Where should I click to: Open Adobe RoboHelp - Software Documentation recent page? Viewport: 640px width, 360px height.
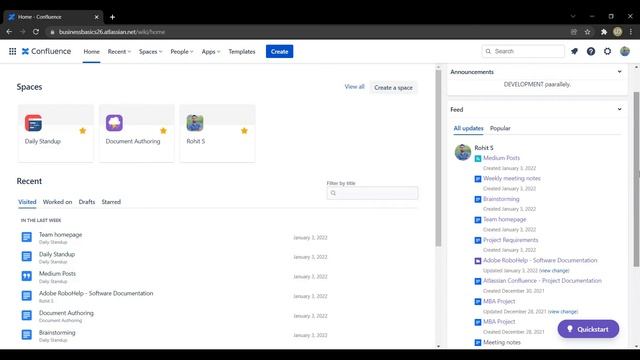(96, 293)
